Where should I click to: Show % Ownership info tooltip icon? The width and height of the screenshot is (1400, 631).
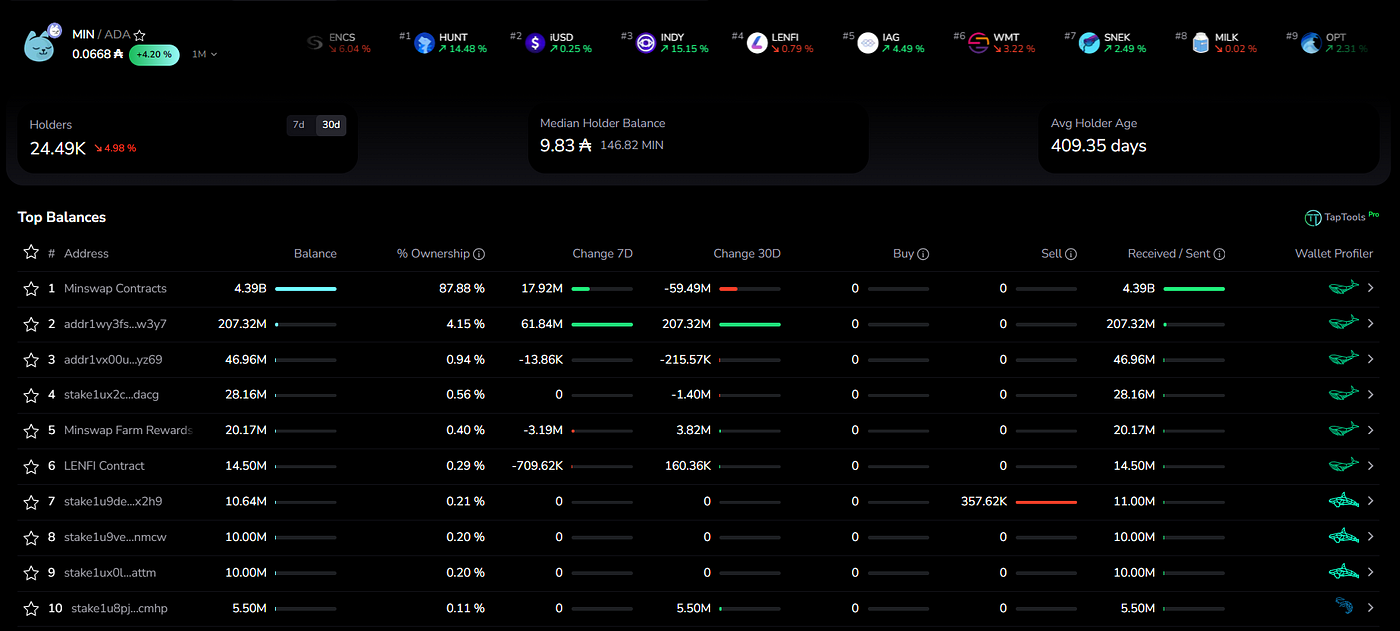coord(479,254)
